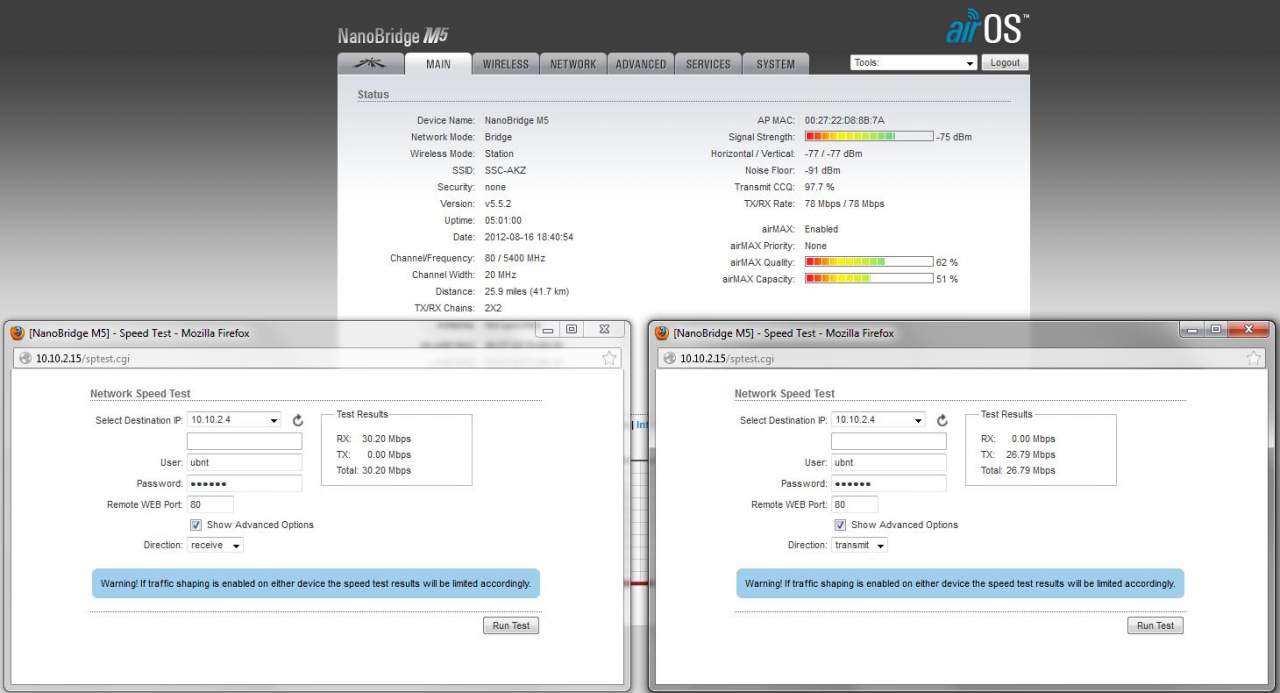Open Direction dropdown set to receive
This screenshot has width=1280, height=693.
click(215, 545)
